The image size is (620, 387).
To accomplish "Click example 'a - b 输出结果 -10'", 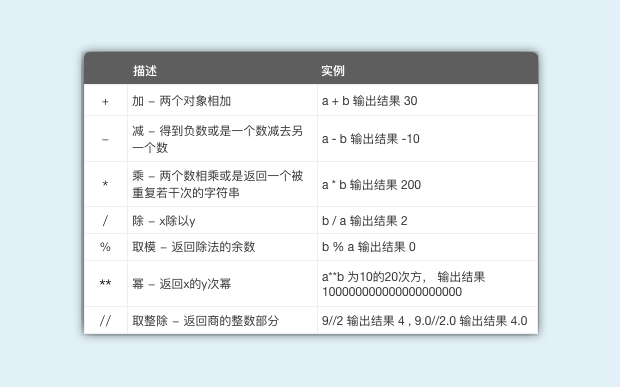I will pyautogui.click(x=371, y=139).
